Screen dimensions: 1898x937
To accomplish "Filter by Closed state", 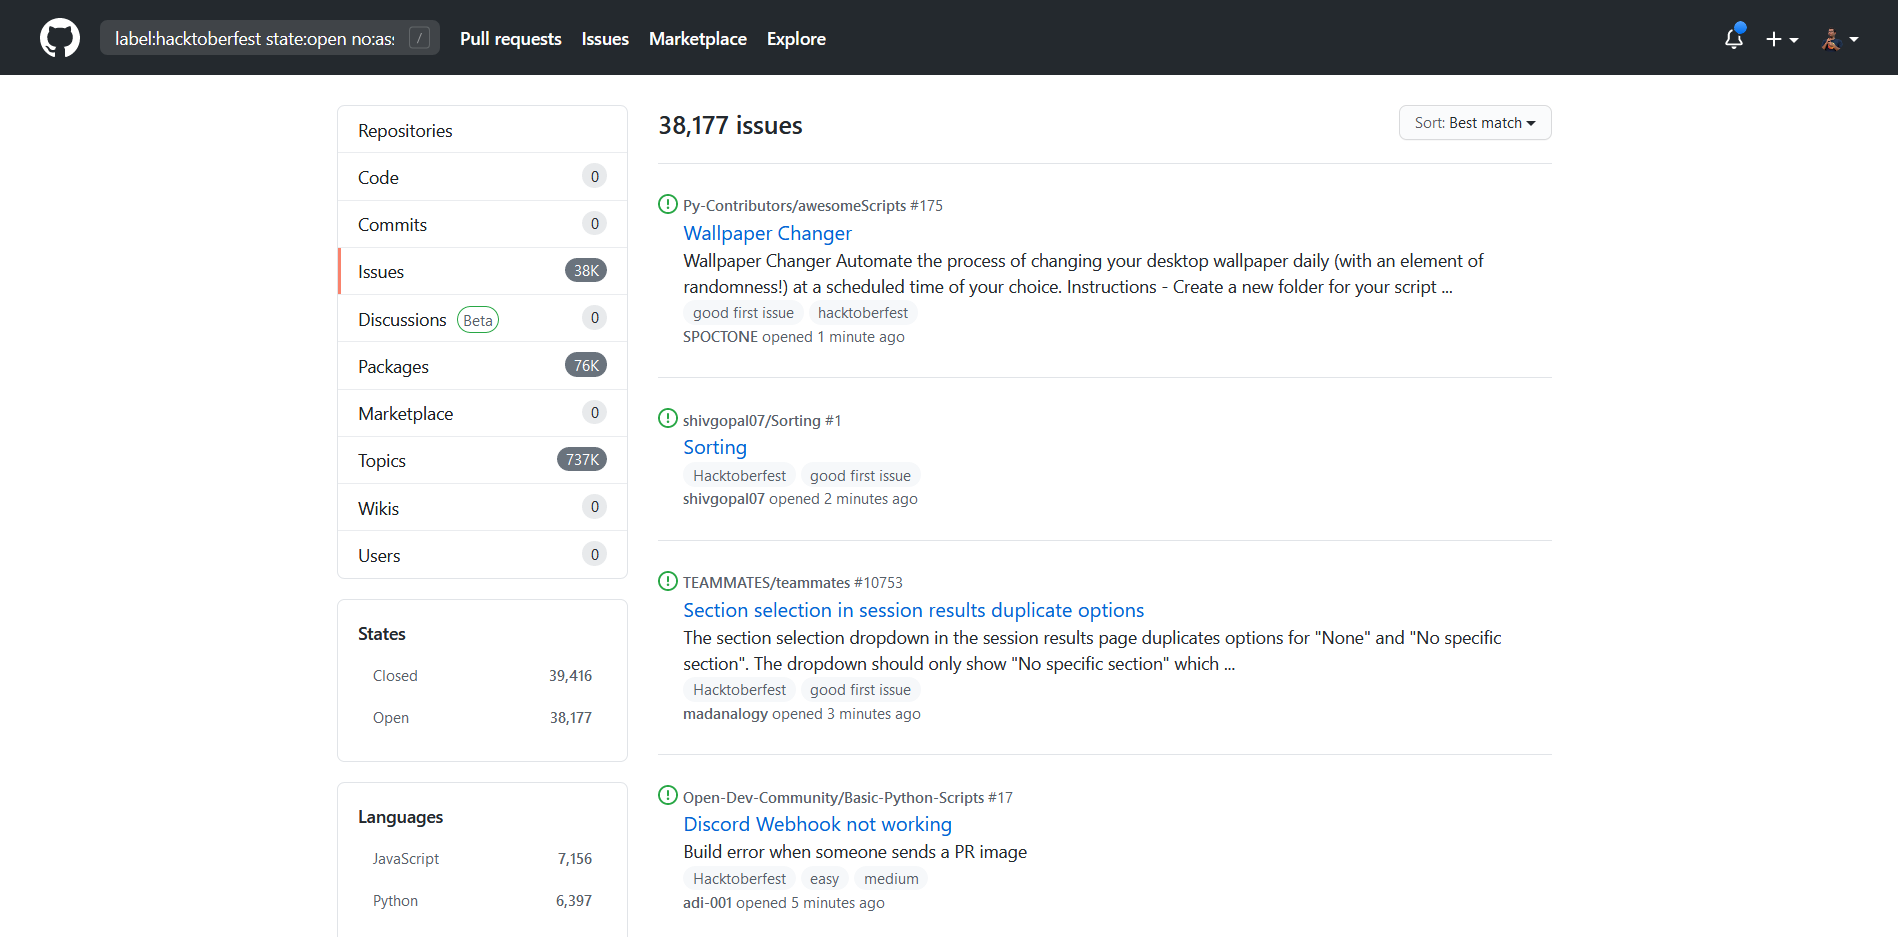I will [482, 676].
